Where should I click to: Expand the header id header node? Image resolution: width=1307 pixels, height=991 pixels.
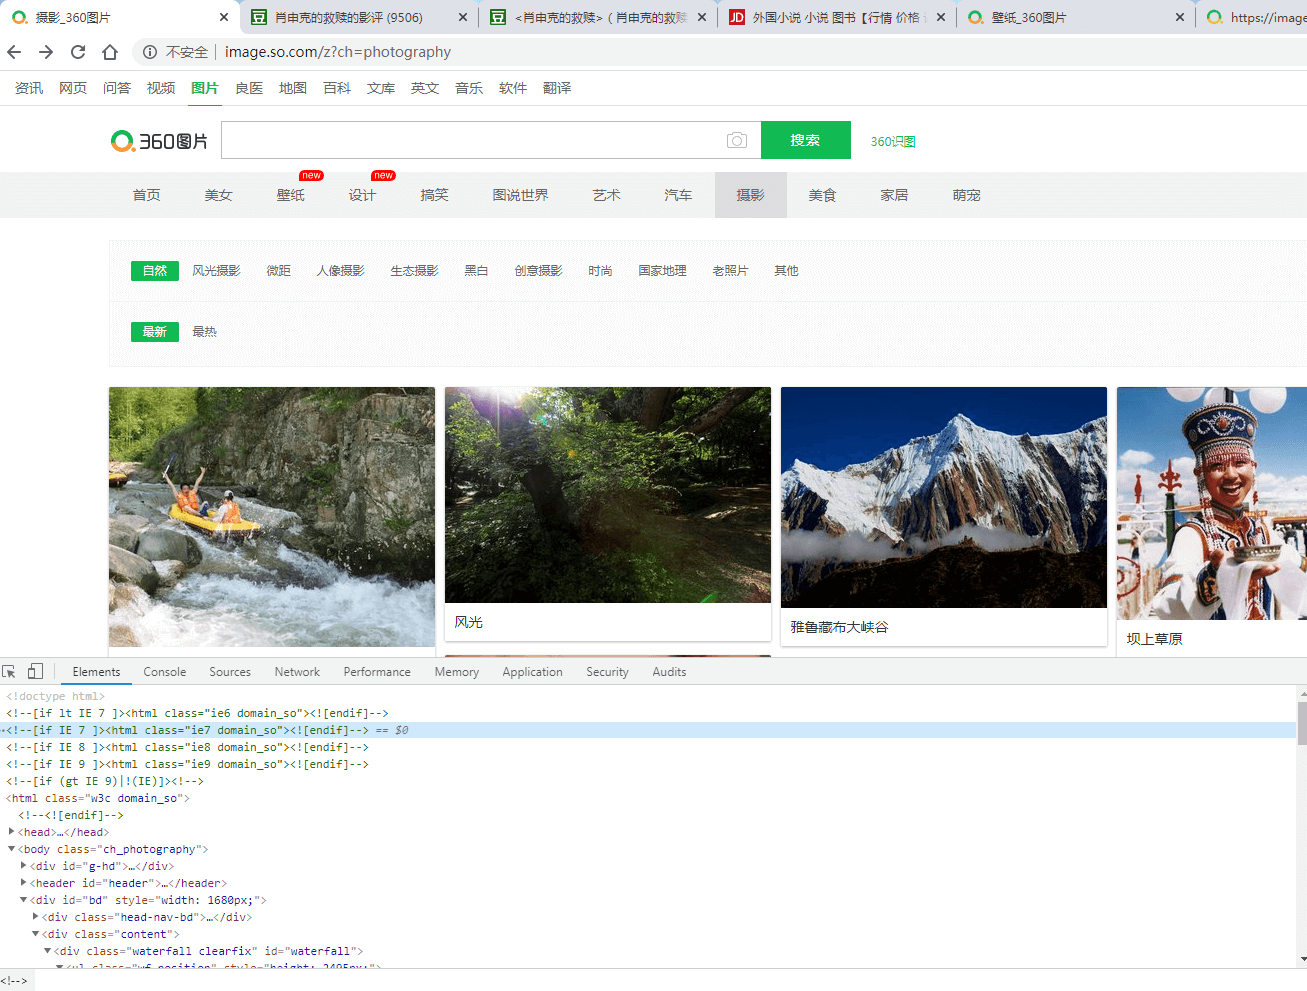[x=24, y=883]
